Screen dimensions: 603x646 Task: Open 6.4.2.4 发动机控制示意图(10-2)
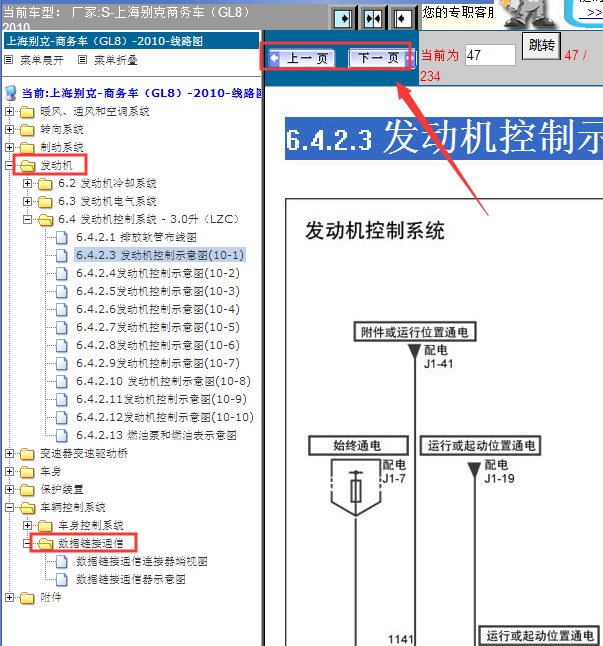pyautogui.click(x=158, y=273)
